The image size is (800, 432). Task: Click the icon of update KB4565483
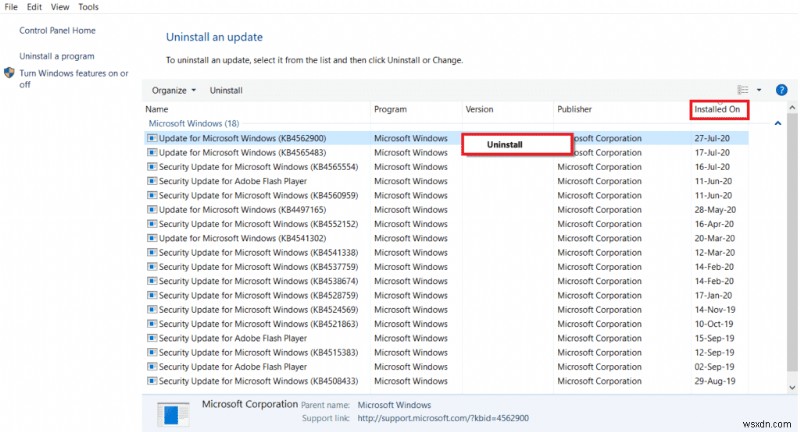(x=152, y=153)
